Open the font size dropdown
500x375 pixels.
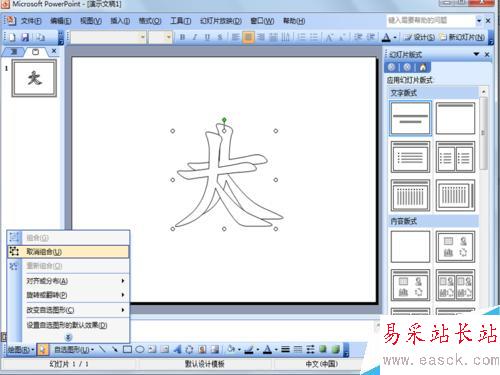click(169, 37)
